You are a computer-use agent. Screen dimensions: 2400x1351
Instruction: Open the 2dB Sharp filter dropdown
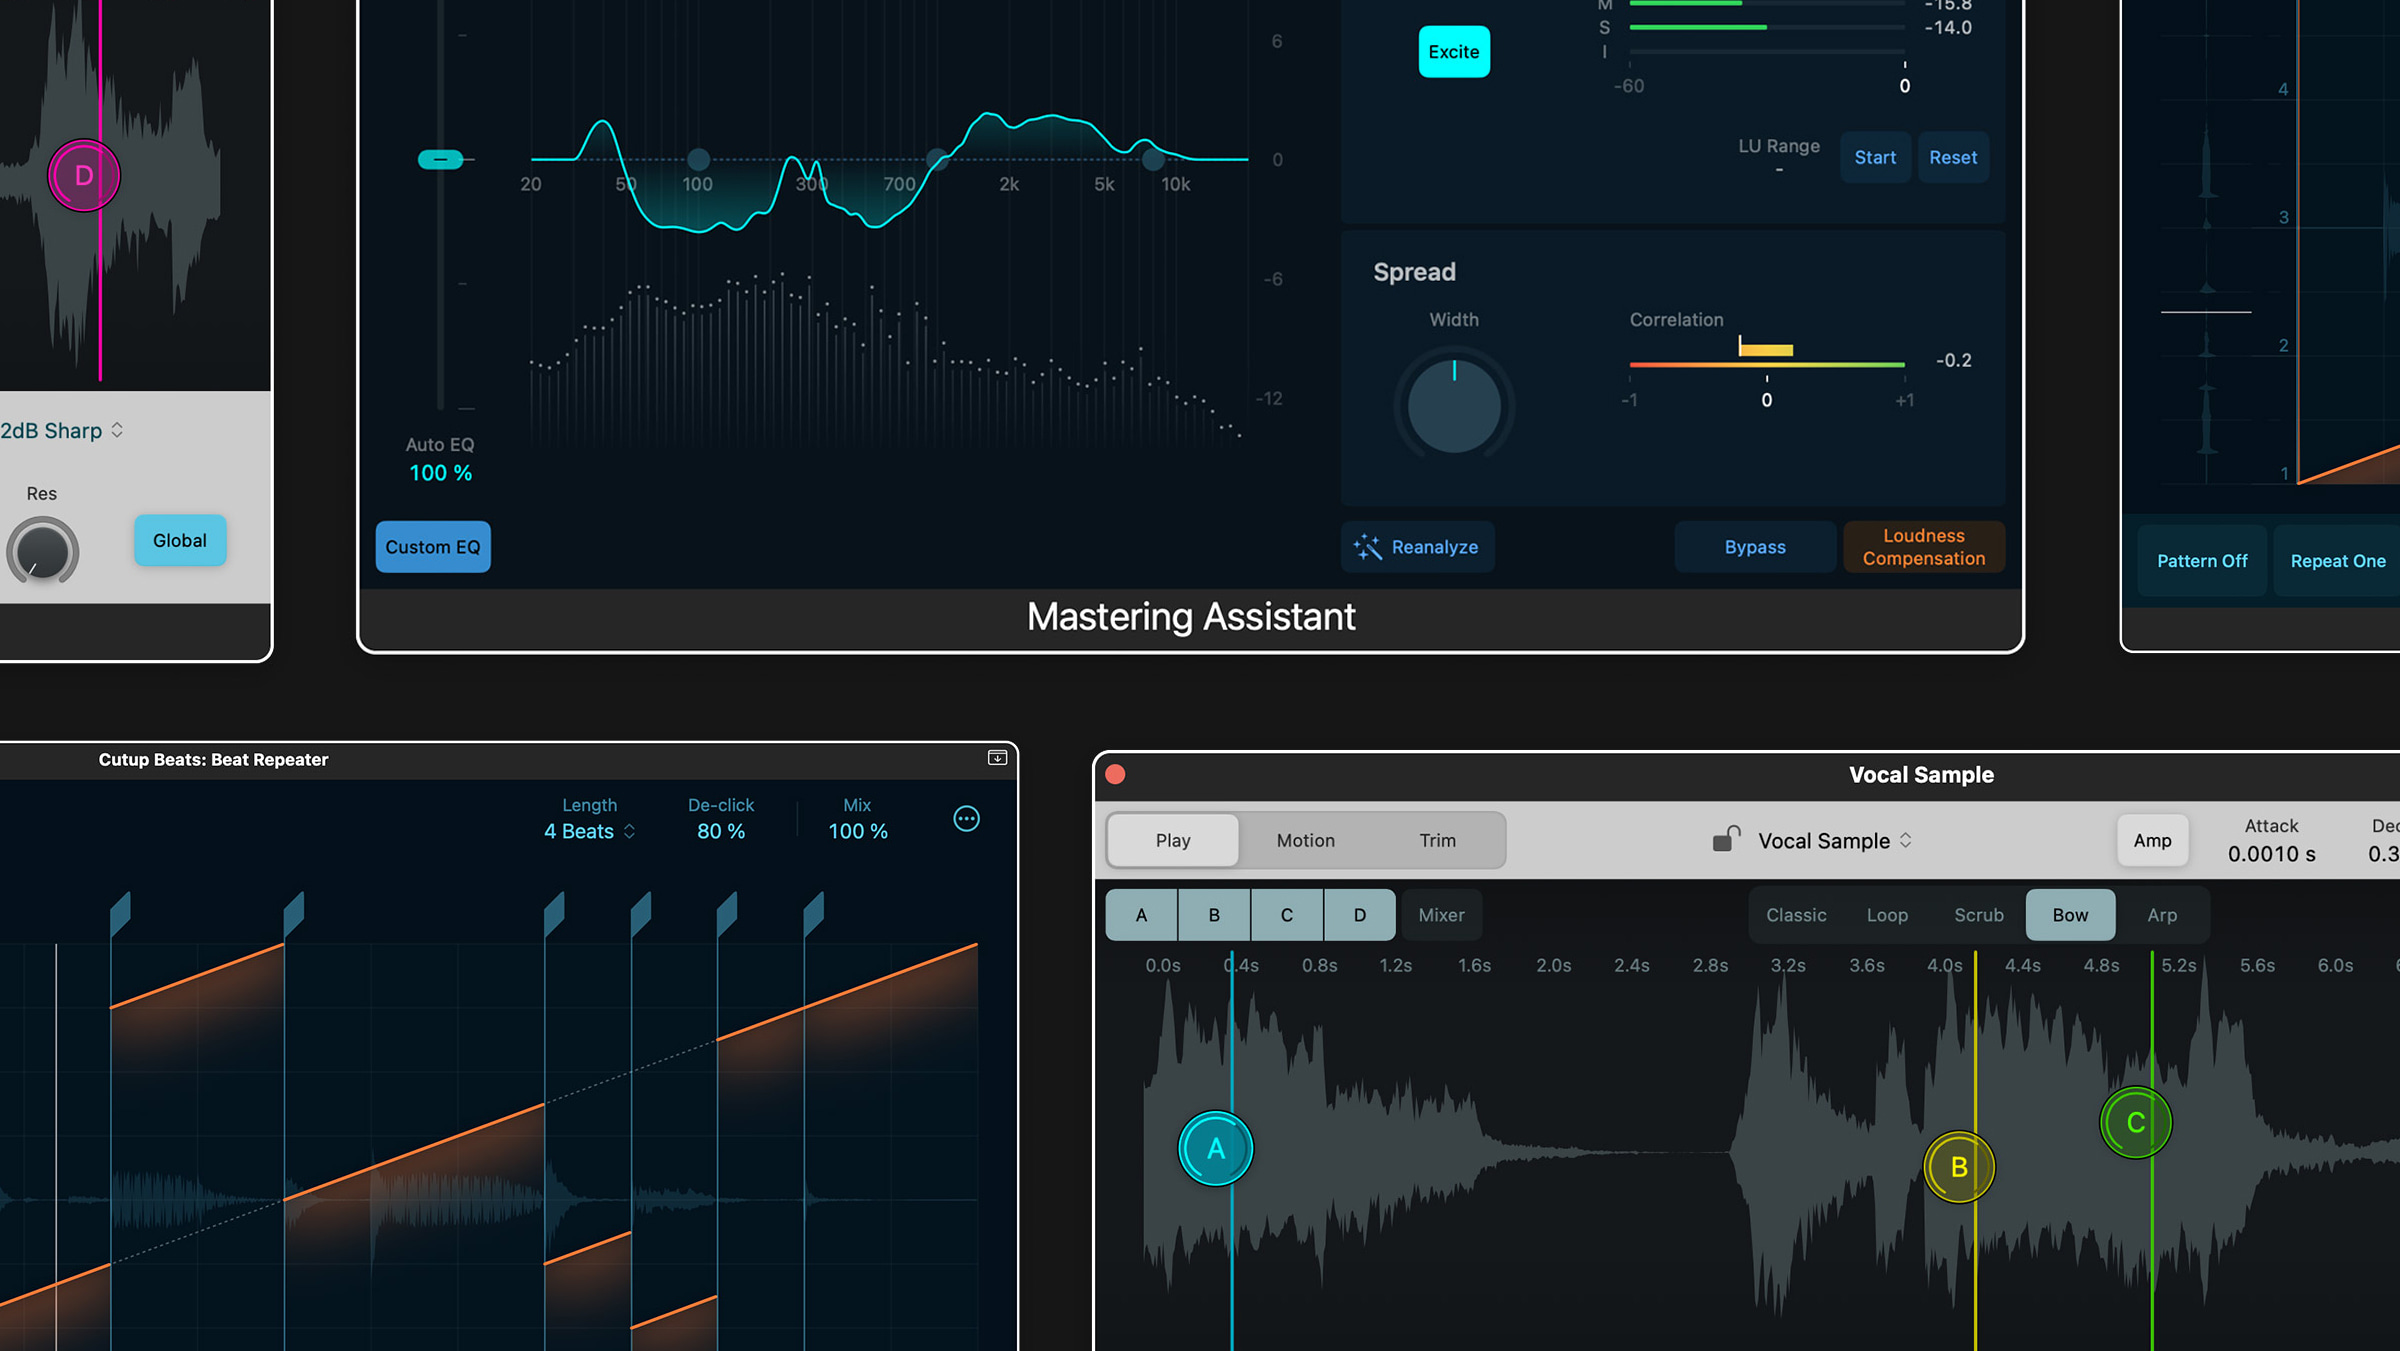pos(62,431)
